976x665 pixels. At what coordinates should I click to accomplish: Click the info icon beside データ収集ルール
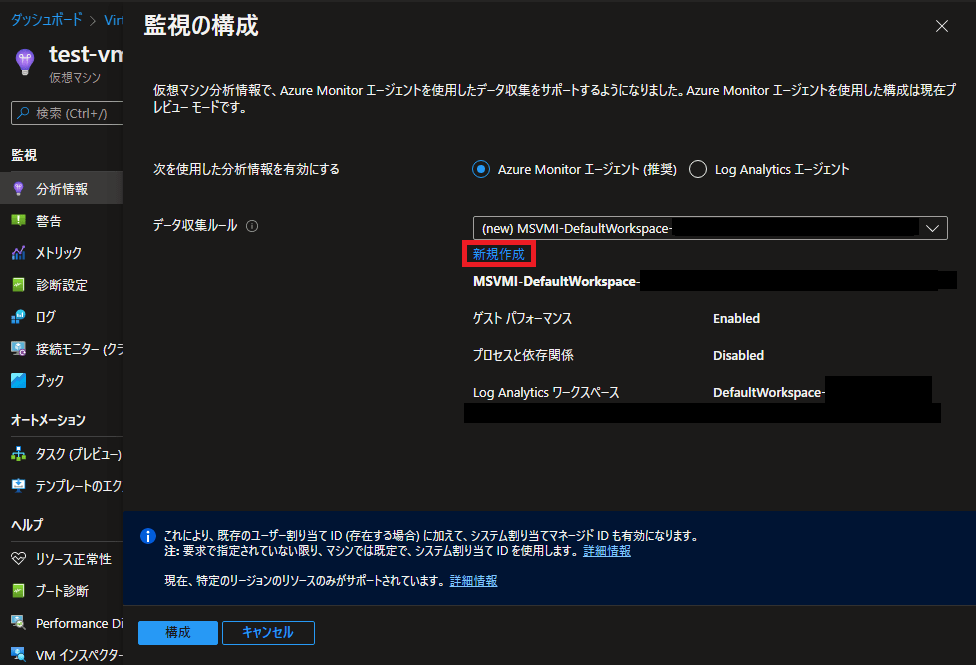(252, 226)
